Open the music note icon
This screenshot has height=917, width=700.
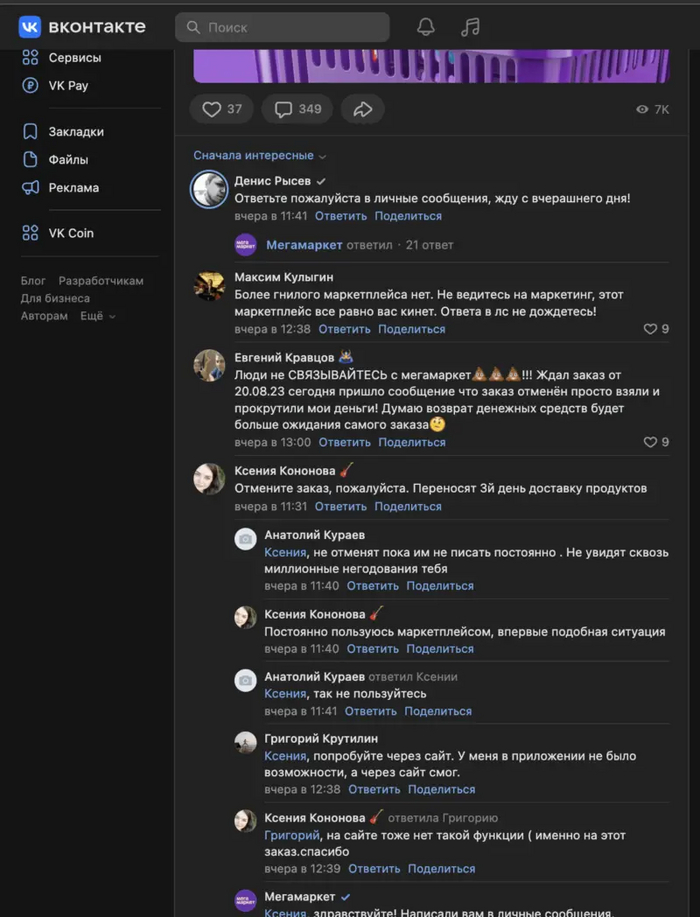click(470, 27)
